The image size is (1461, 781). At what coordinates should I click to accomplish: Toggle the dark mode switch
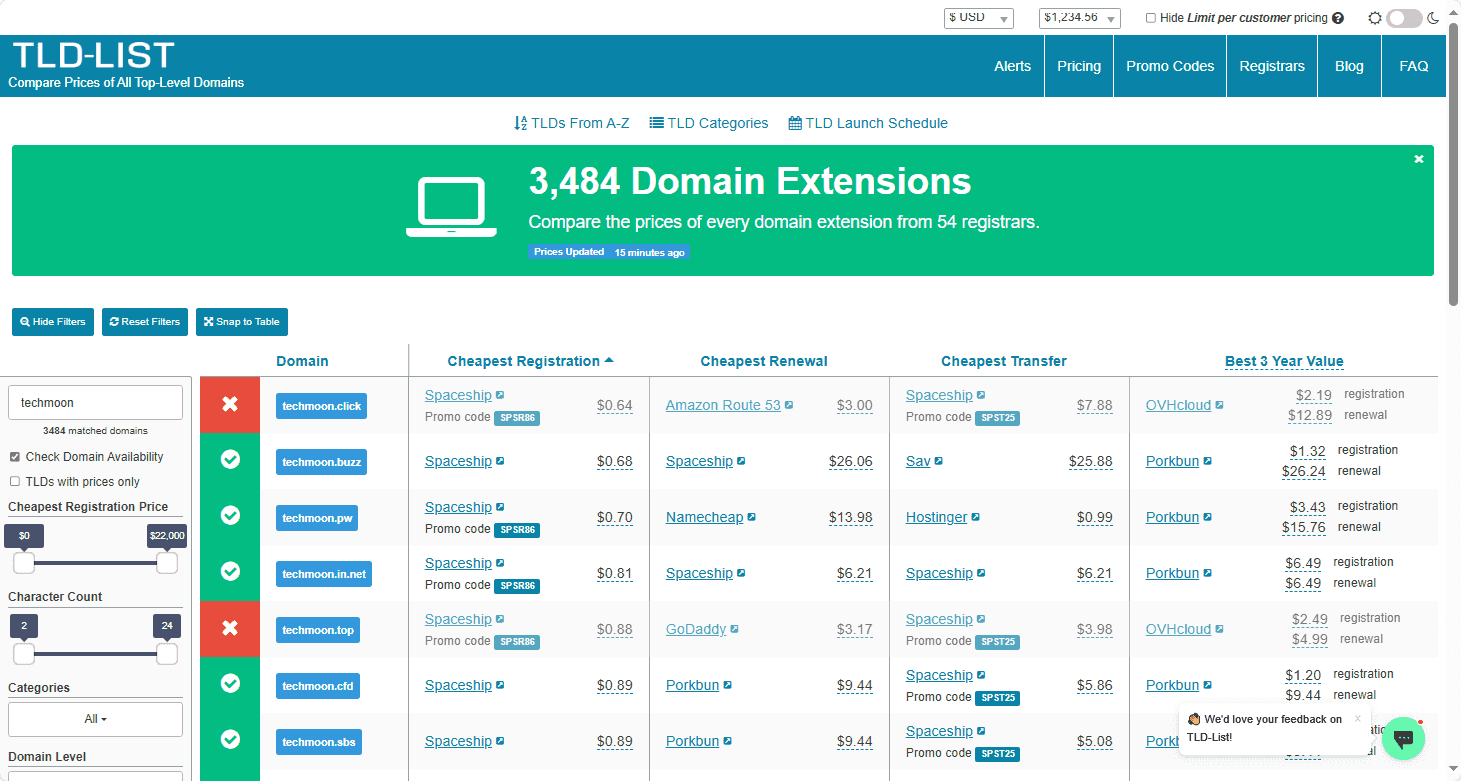coord(1404,18)
